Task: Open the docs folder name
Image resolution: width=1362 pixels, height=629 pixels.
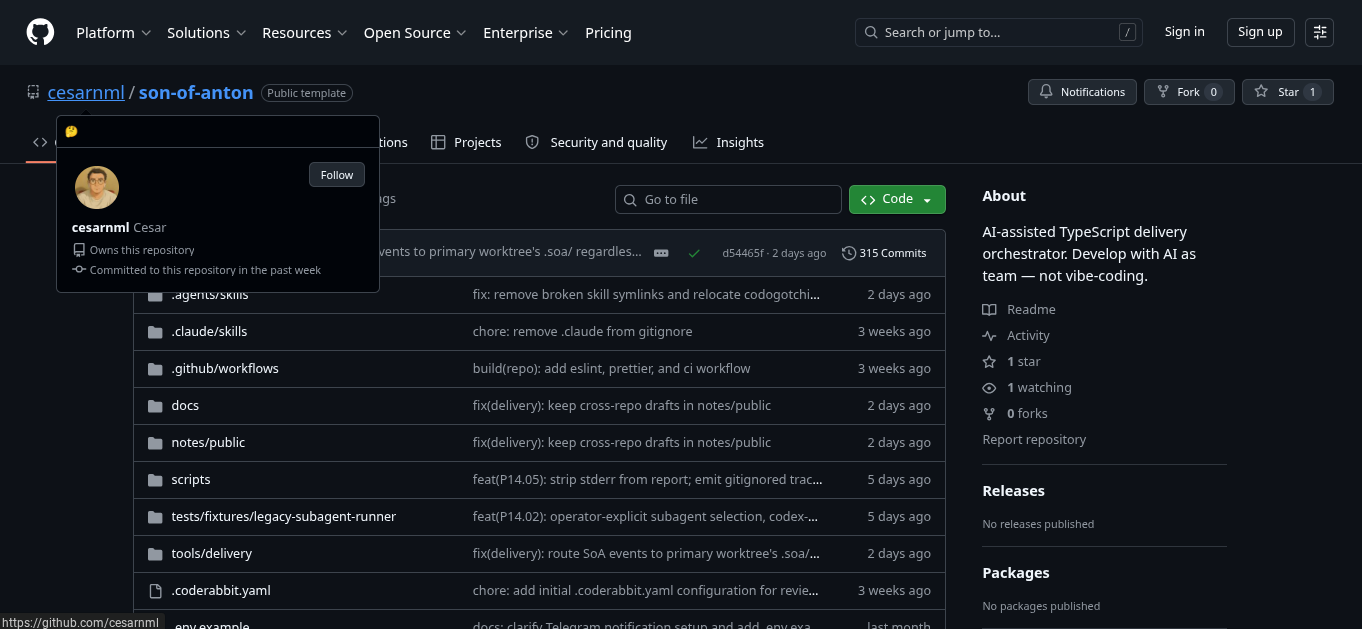Action: (x=185, y=405)
